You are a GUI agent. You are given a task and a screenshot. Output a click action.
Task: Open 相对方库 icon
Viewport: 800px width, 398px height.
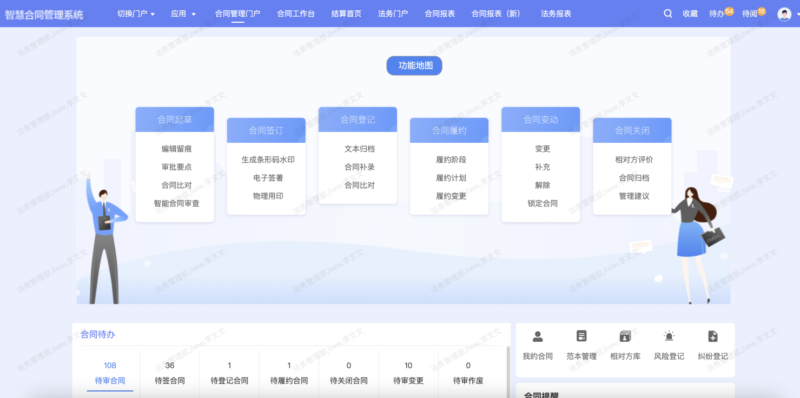625,336
